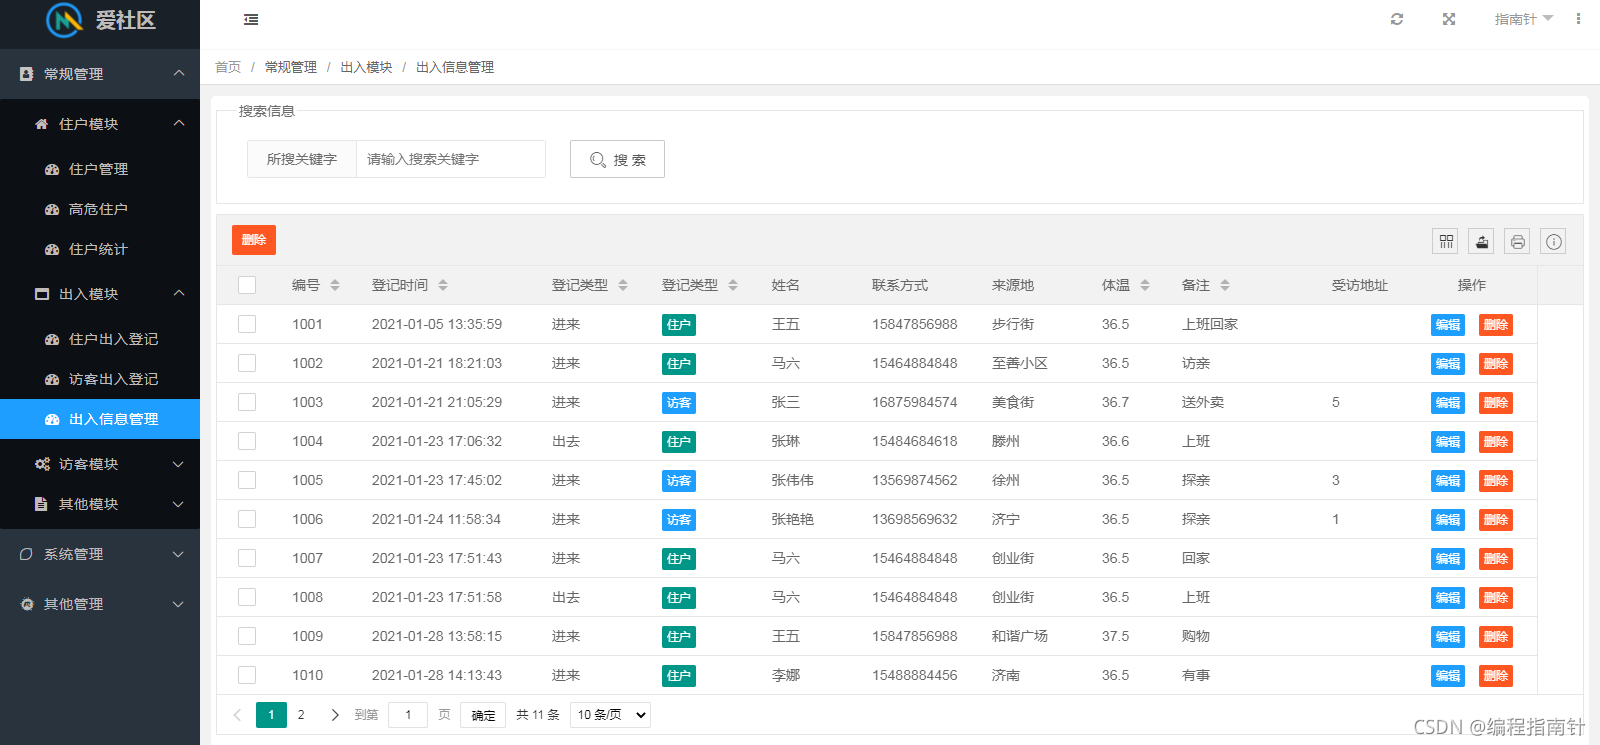Sort the first 登记类型 column
The image size is (1600, 745).
point(623,285)
